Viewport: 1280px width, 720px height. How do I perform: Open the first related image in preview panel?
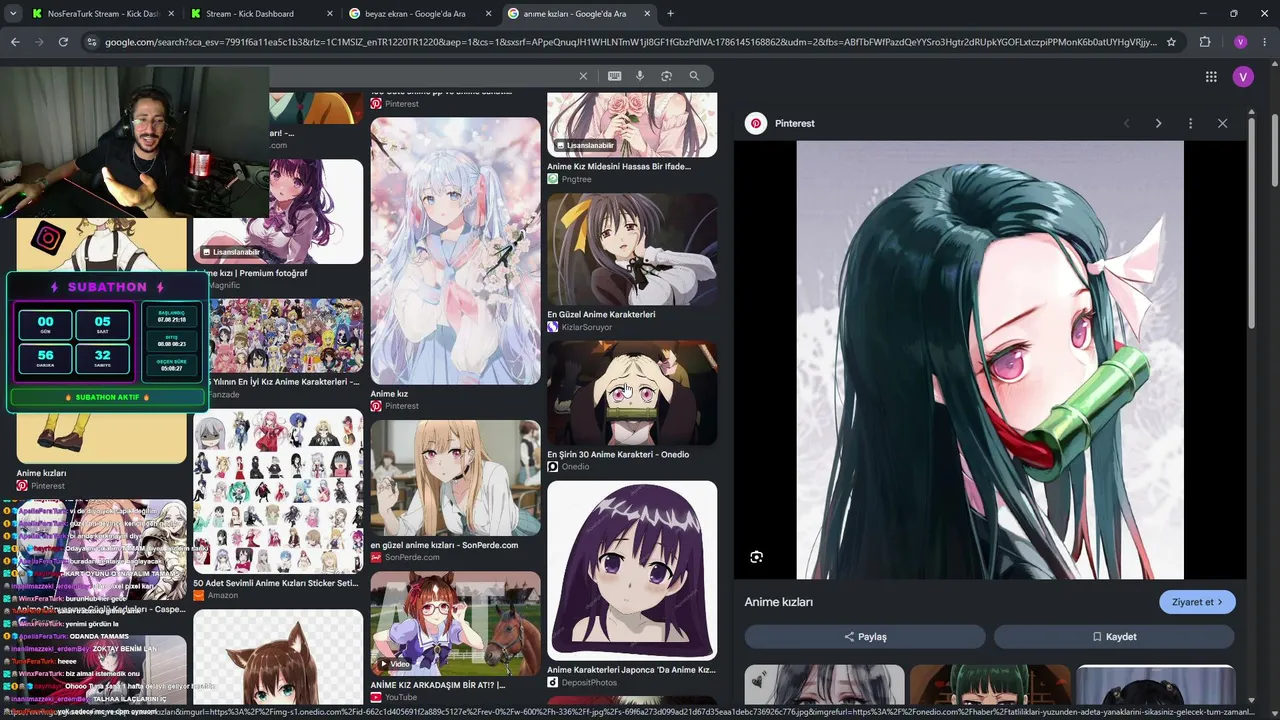[x=824, y=685]
